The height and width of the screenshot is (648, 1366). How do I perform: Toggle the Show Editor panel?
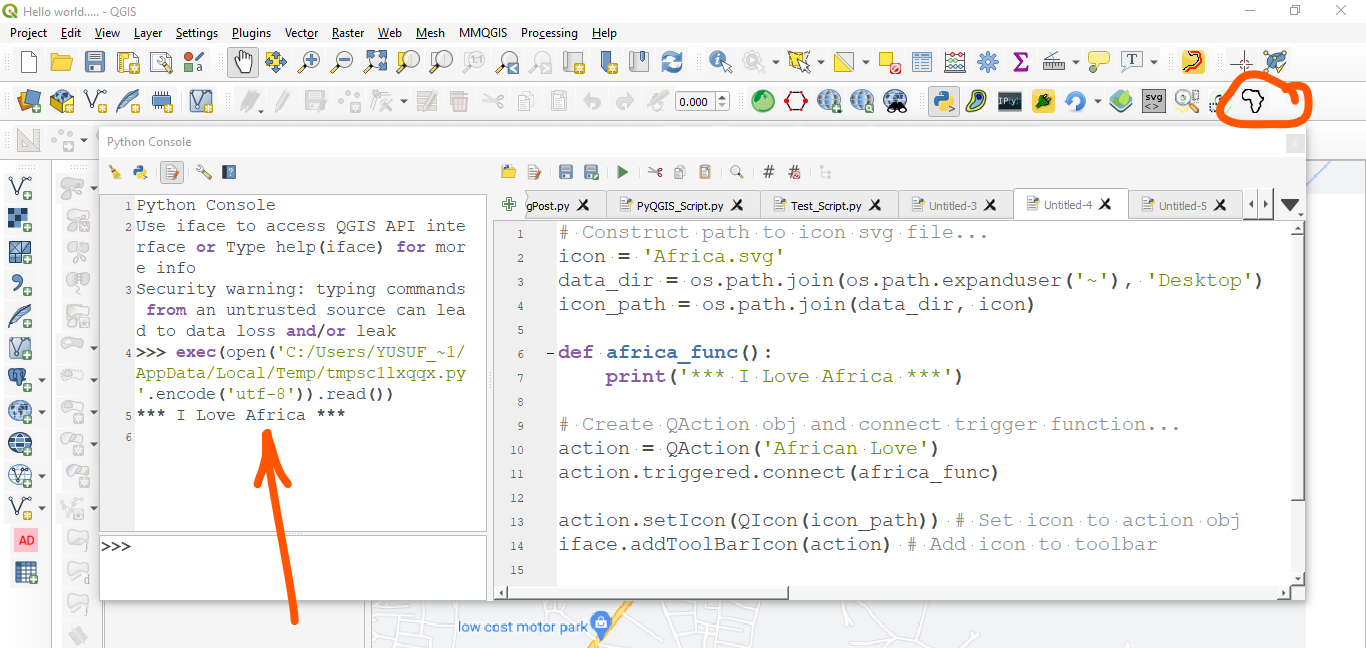click(x=171, y=171)
